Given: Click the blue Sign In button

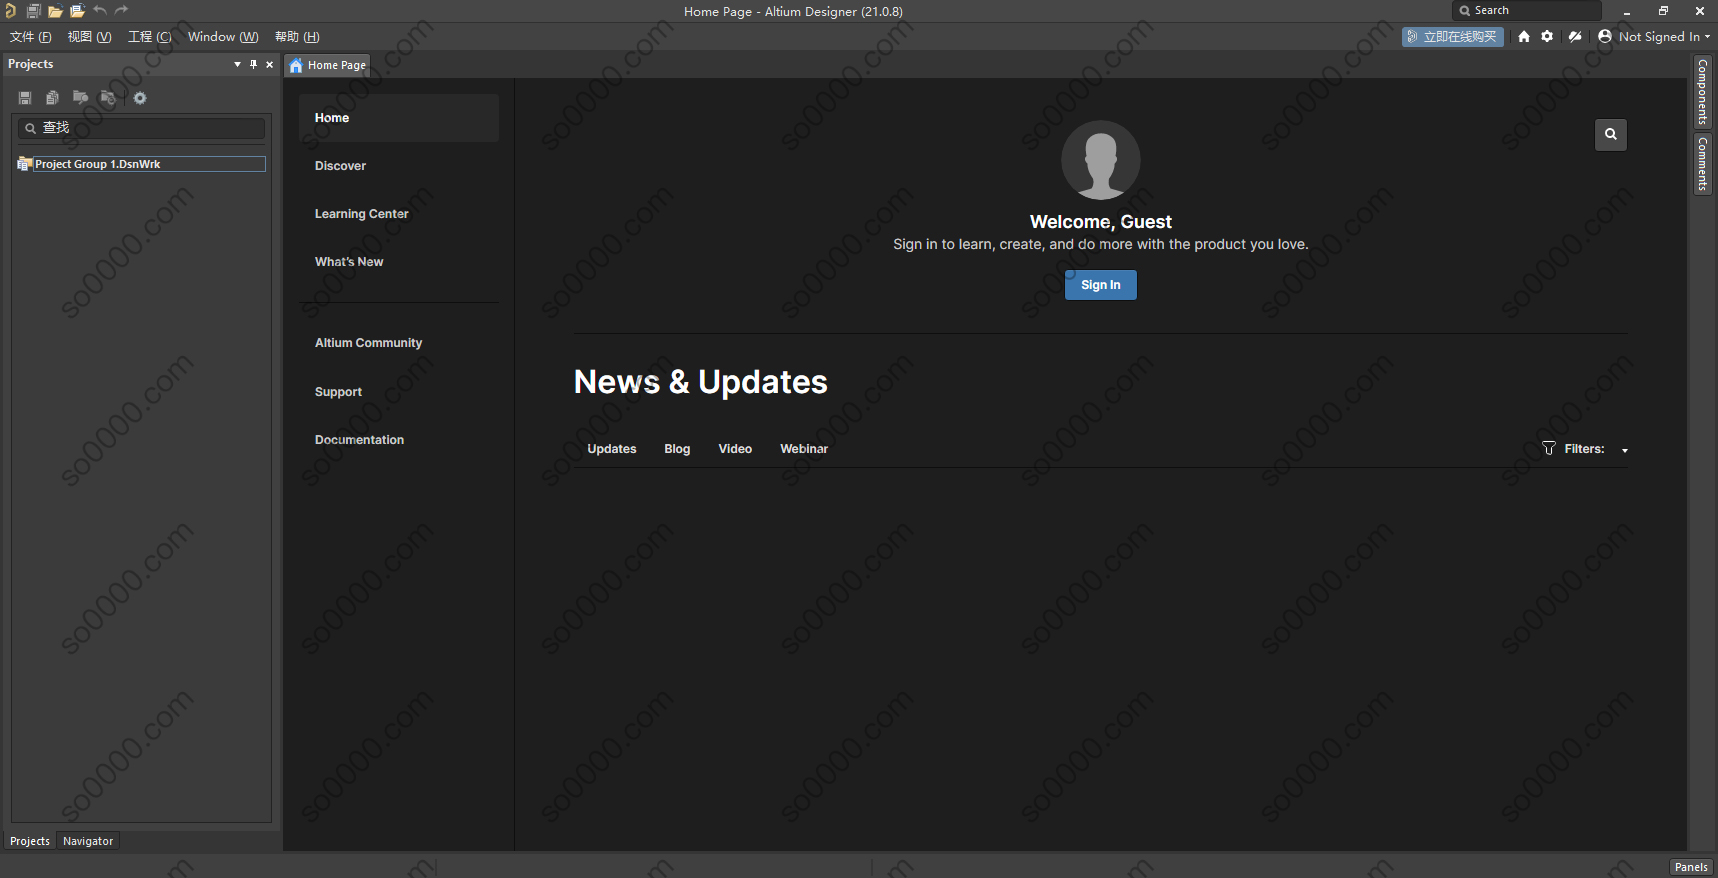Looking at the screenshot, I should pos(1100,285).
